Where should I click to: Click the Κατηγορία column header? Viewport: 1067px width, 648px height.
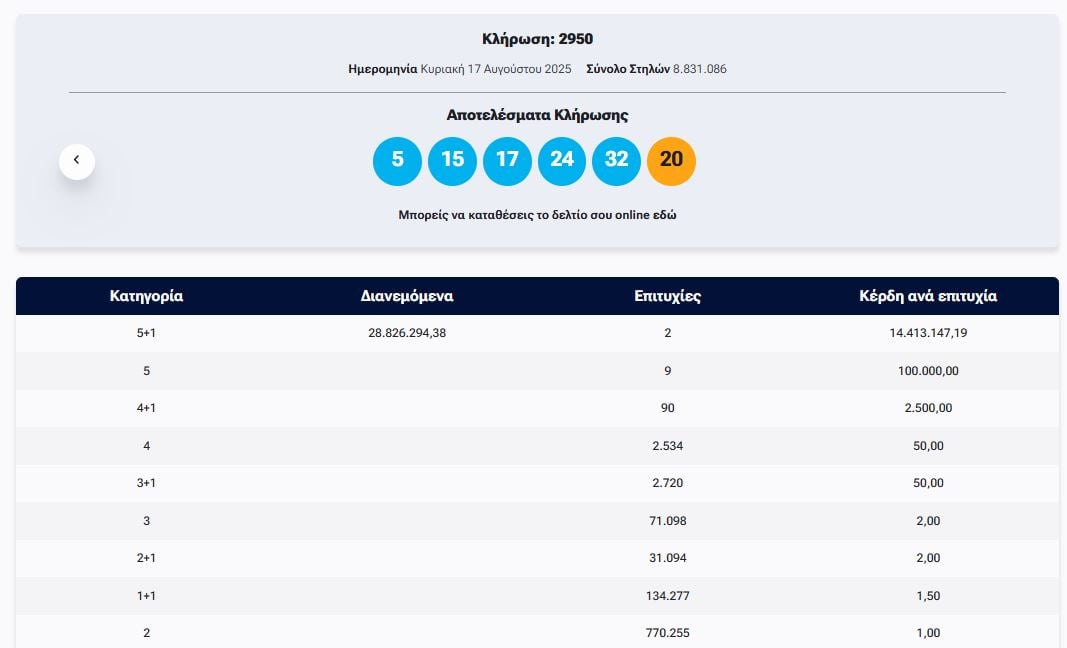[146, 296]
